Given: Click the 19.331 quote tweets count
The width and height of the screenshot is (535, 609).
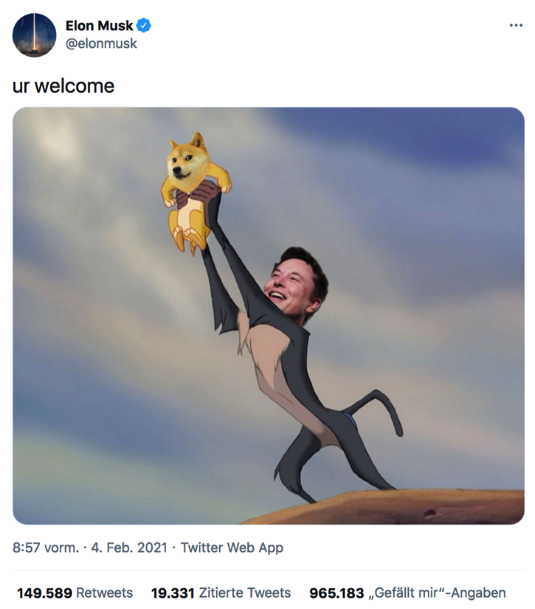Looking at the screenshot, I should 173,593.
